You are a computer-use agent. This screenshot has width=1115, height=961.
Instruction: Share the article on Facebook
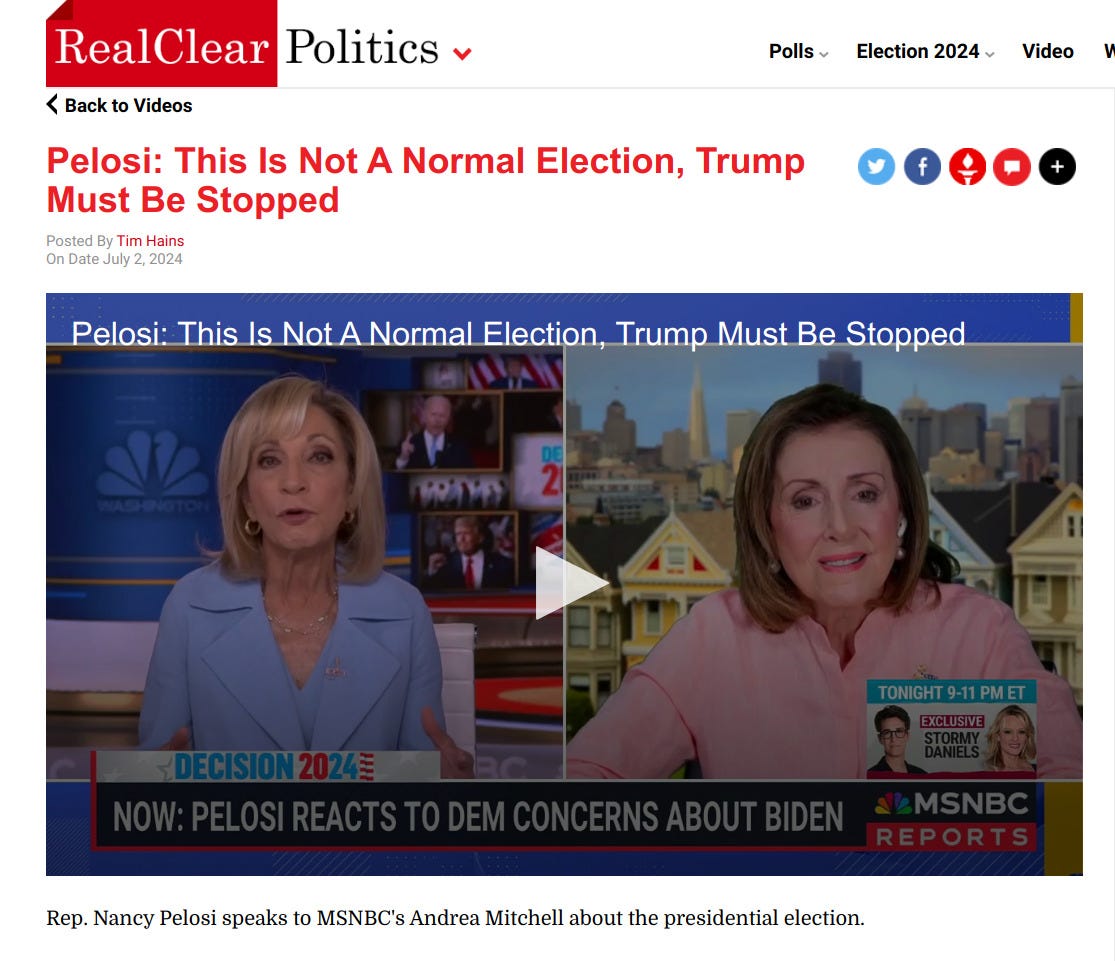click(x=922, y=166)
